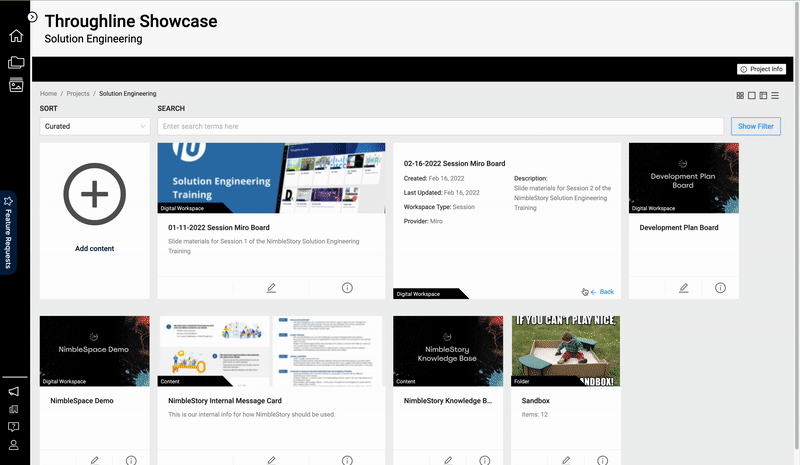Click the Project Info button
This screenshot has width=800, height=465.
click(x=761, y=69)
